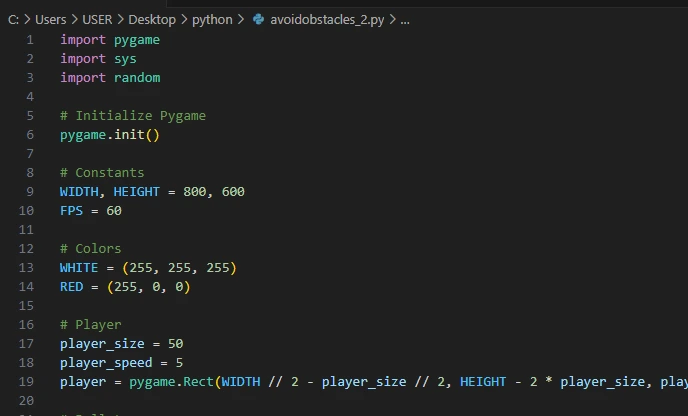Image resolution: width=688 pixels, height=416 pixels.
Task: Click the 'HEIGHT' constant on line 9
Action: click(136, 192)
